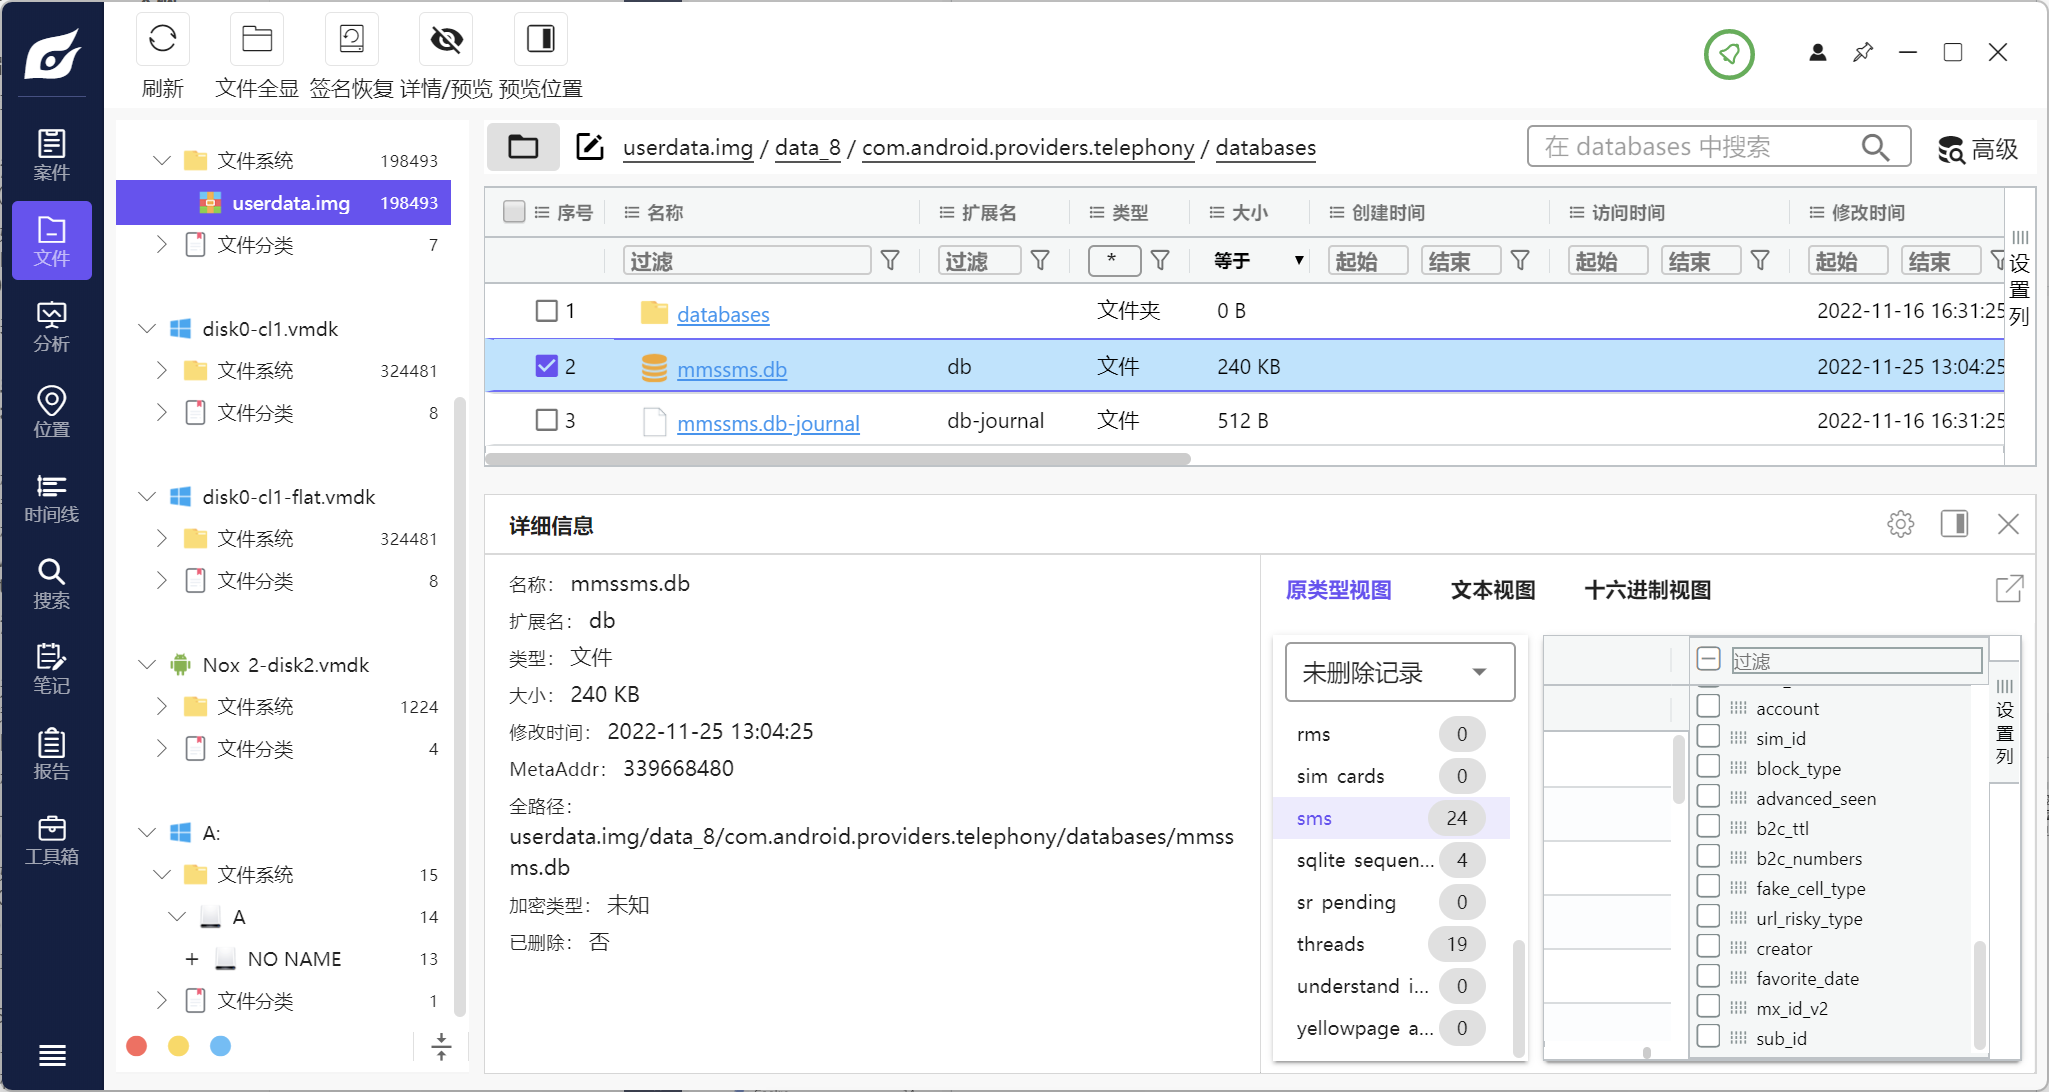Switch to 文本视图 tab
The width and height of the screenshot is (2049, 1092).
pos(1493,590)
